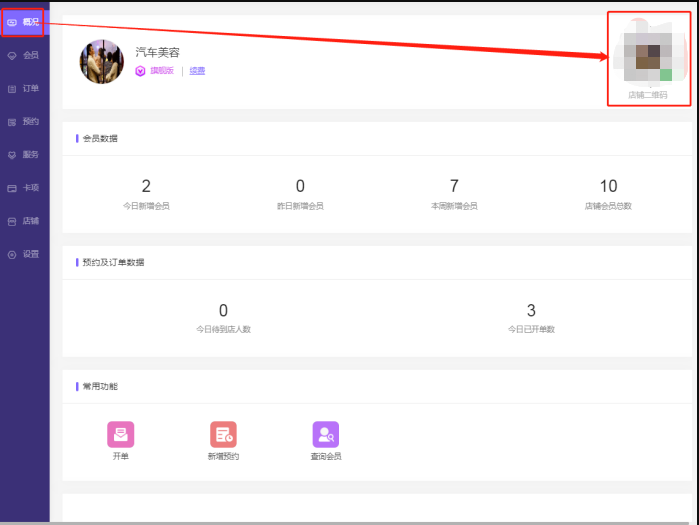Open the 卡项 menu item
The image size is (699, 525).
pyautogui.click(x=25, y=188)
